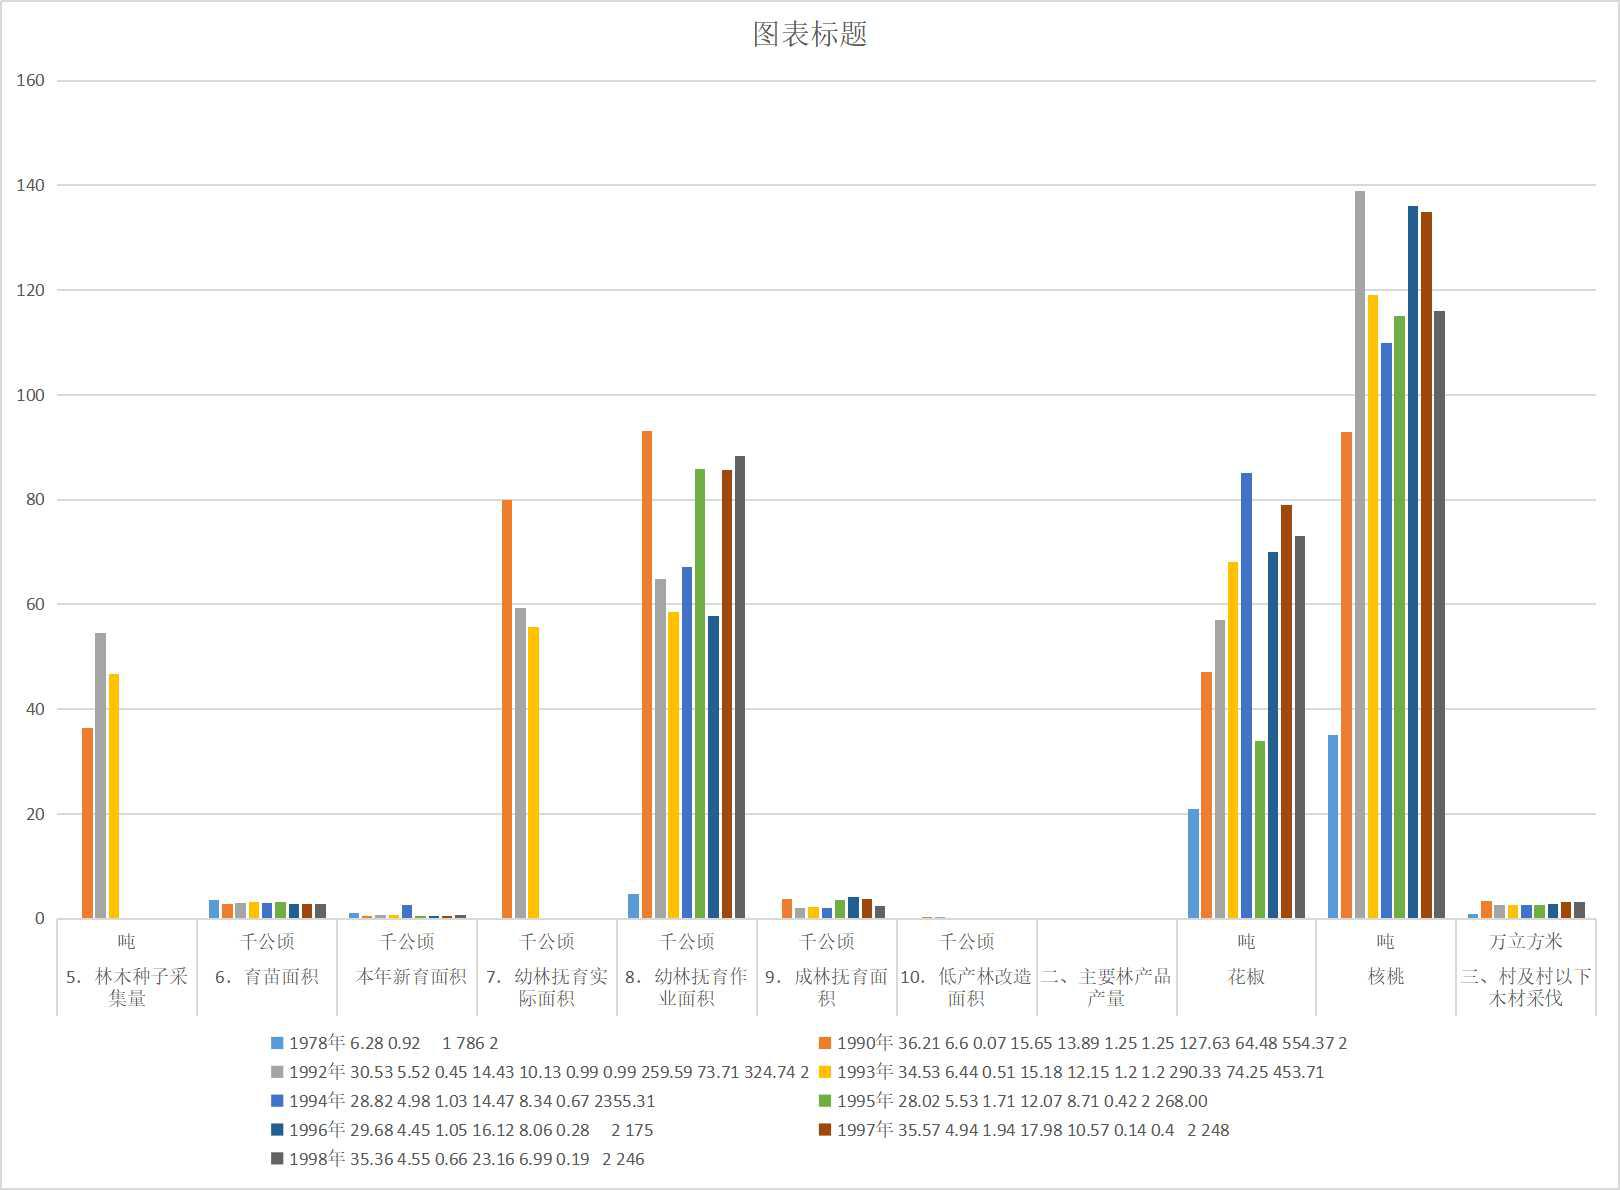The image size is (1620, 1190).
Task: Select legend entry text starting 1994年 28.82
Action: coord(472,1101)
